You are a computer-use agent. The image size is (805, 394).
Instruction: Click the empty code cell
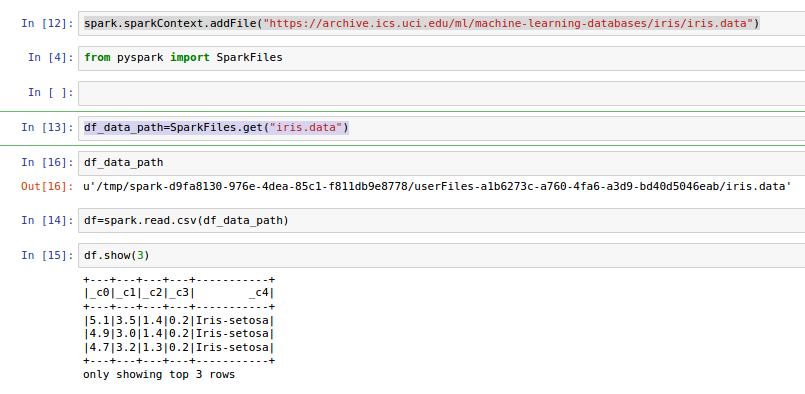[442, 93]
